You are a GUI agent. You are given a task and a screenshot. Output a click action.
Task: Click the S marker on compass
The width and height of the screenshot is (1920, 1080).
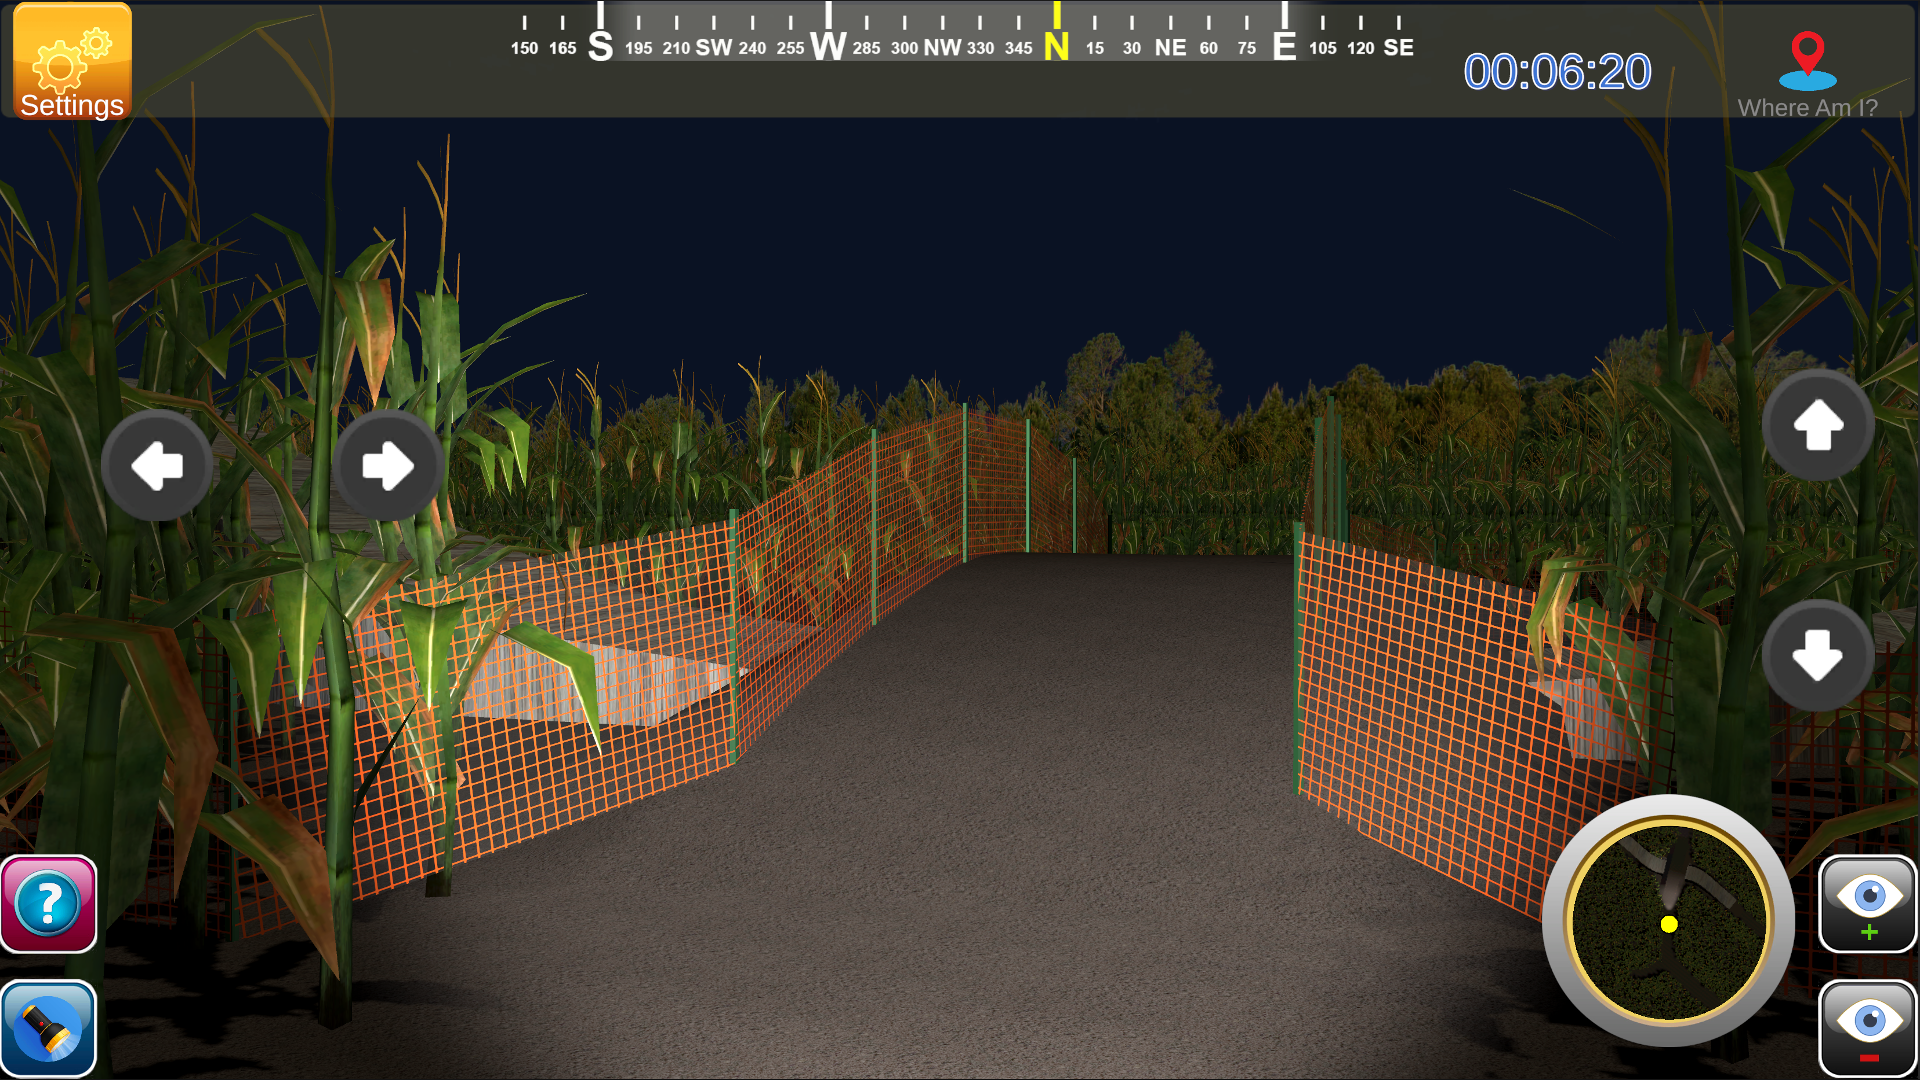coord(600,46)
